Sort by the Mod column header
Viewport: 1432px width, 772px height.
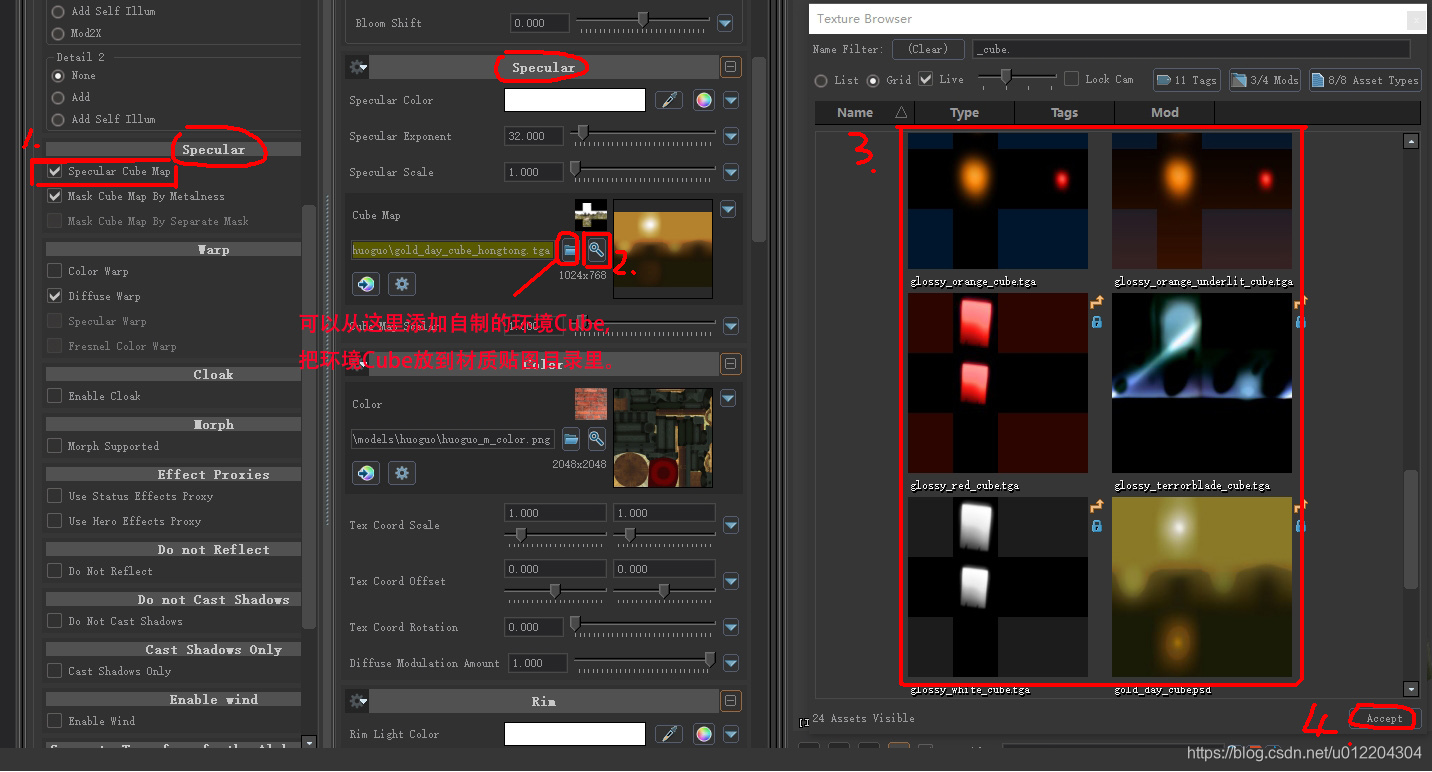pos(1164,112)
